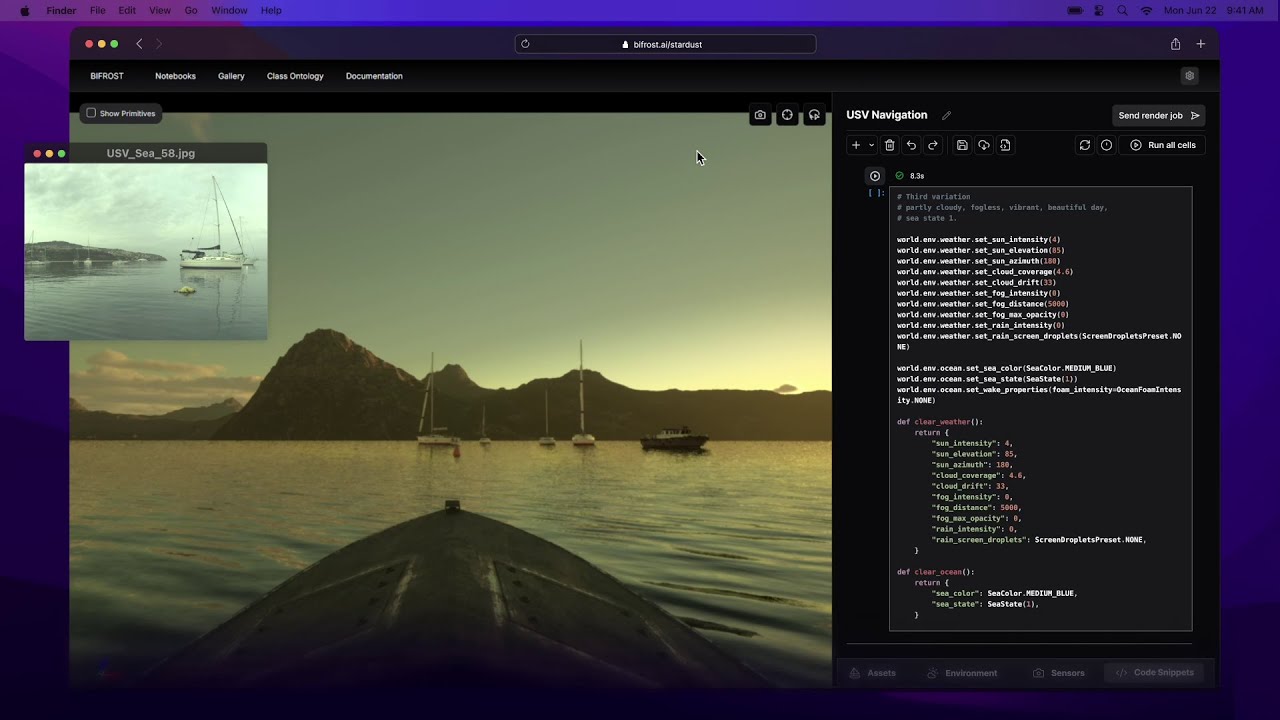Open the Apple menu
Viewport: 1280px width, 720px height.
(25, 10)
